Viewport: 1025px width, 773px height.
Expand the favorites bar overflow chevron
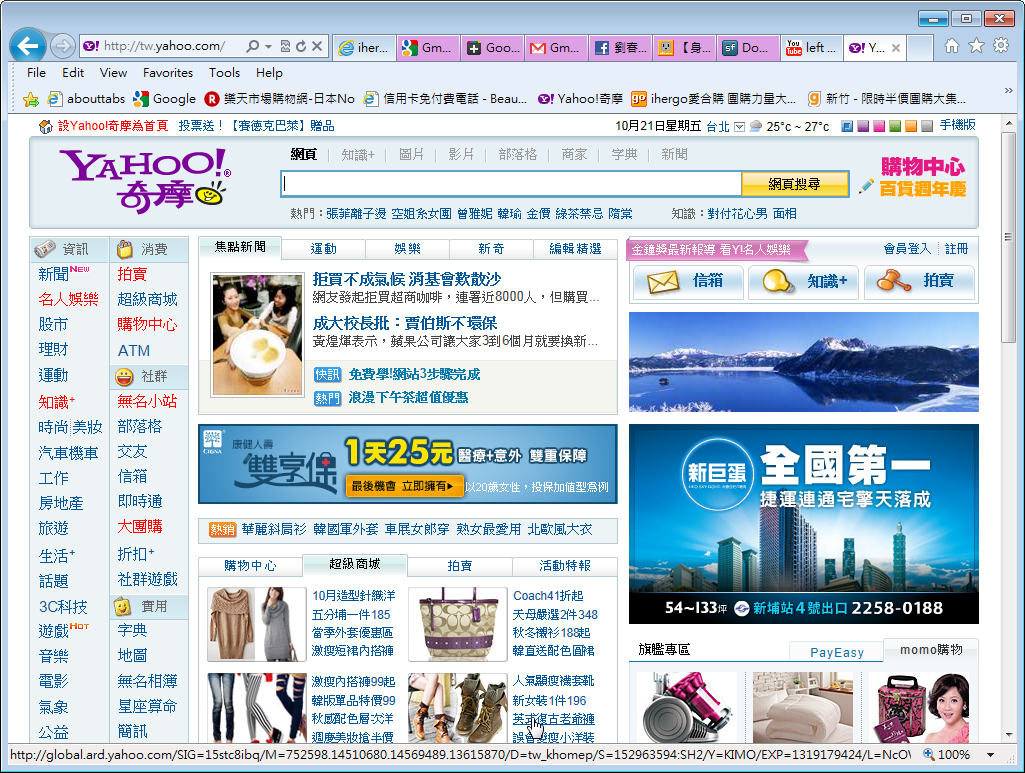[x=1009, y=91]
